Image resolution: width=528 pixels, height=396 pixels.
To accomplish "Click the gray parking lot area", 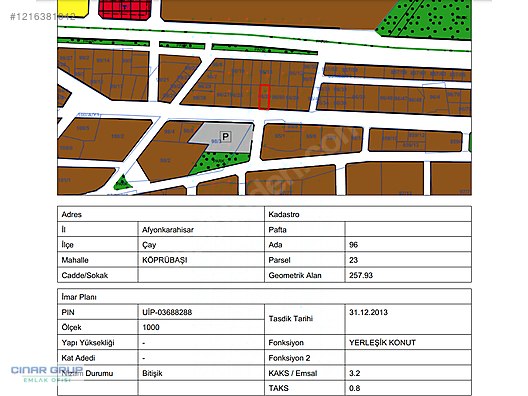I will 223,136.
